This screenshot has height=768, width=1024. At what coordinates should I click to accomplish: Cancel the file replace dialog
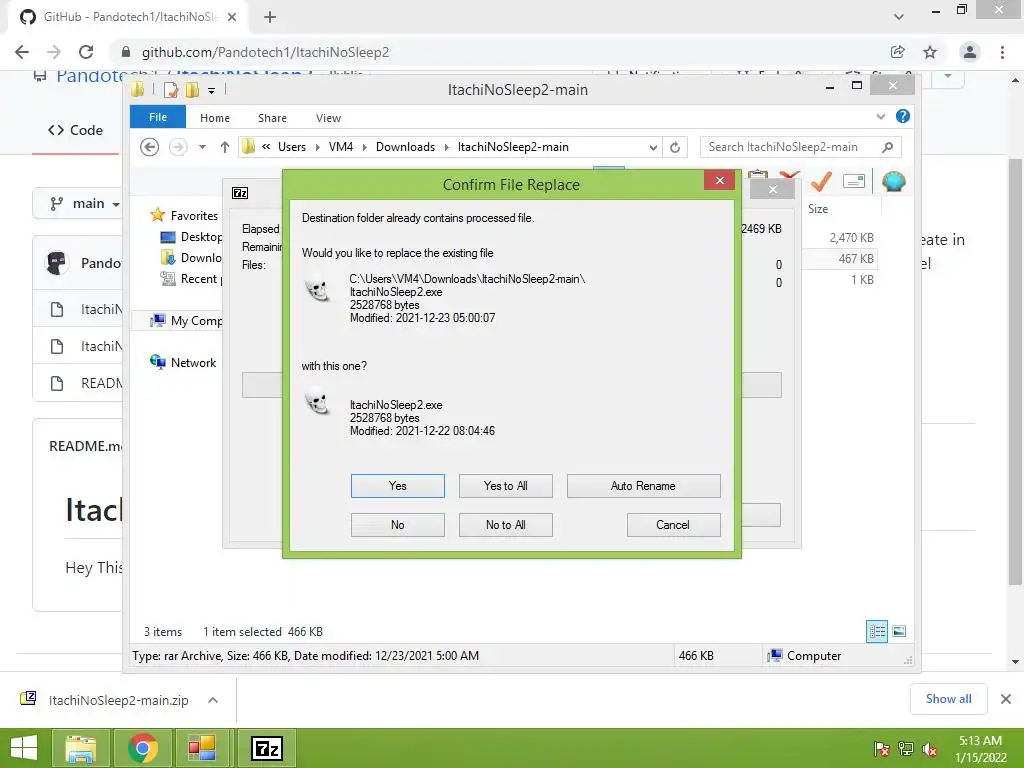[x=673, y=525]
